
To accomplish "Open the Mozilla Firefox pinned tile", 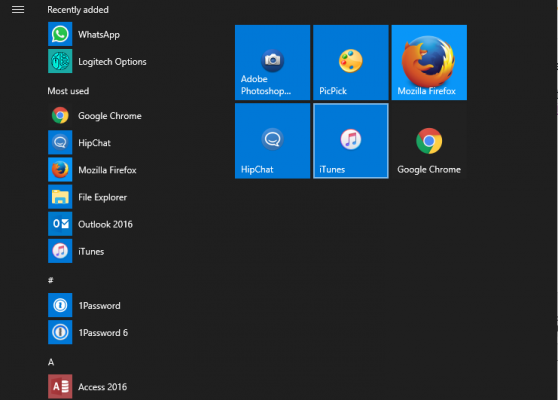I will pyautogui.click(x=429, y=62).
